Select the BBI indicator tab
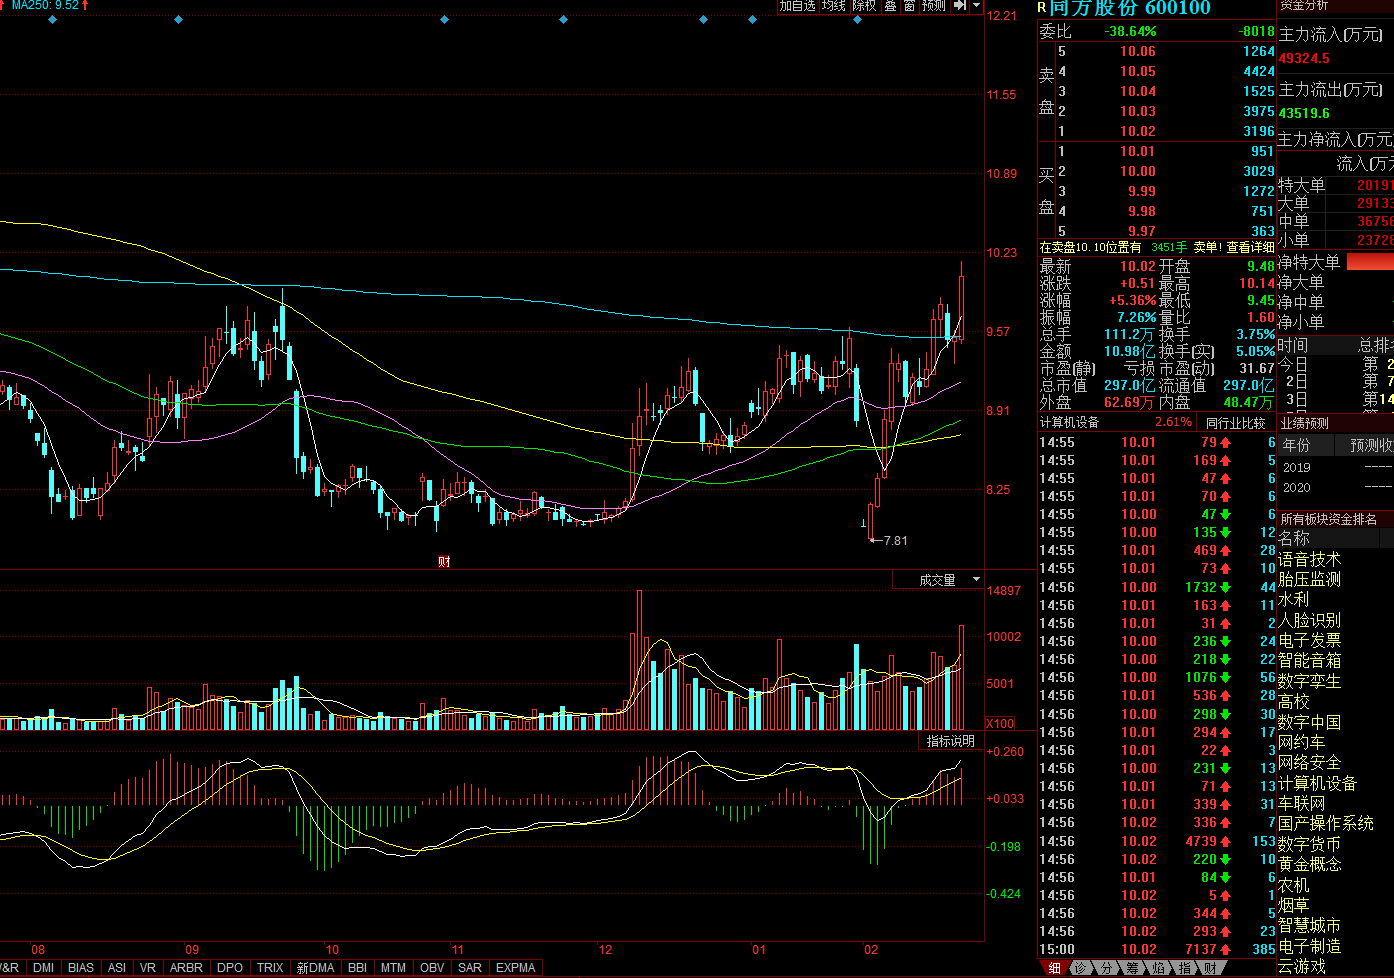This screenshot has width=1394, height=978. click(x=357, y=968)
